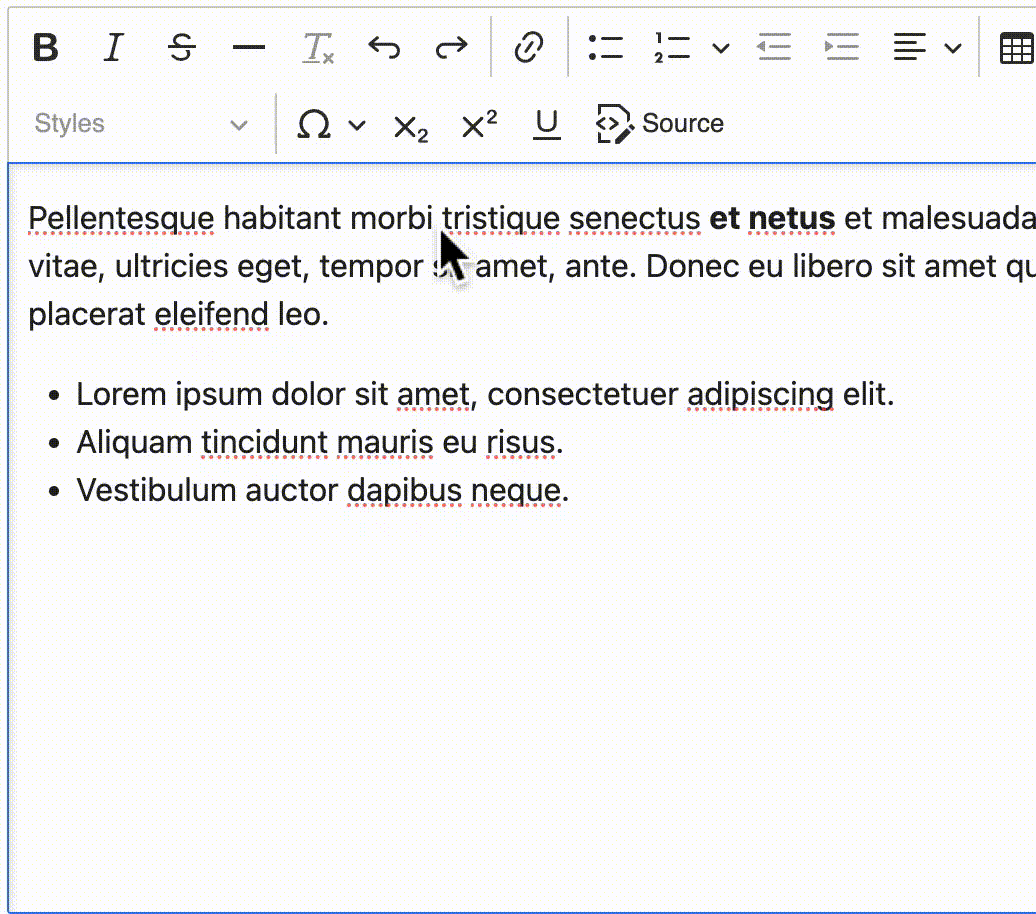Apply subscript formatting
1036x914 pixels.
(410, 125)
